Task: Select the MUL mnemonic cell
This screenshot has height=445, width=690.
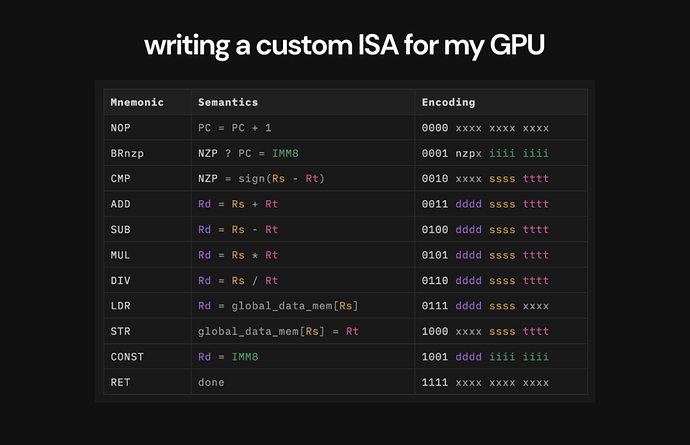Action: coord(121,255)
